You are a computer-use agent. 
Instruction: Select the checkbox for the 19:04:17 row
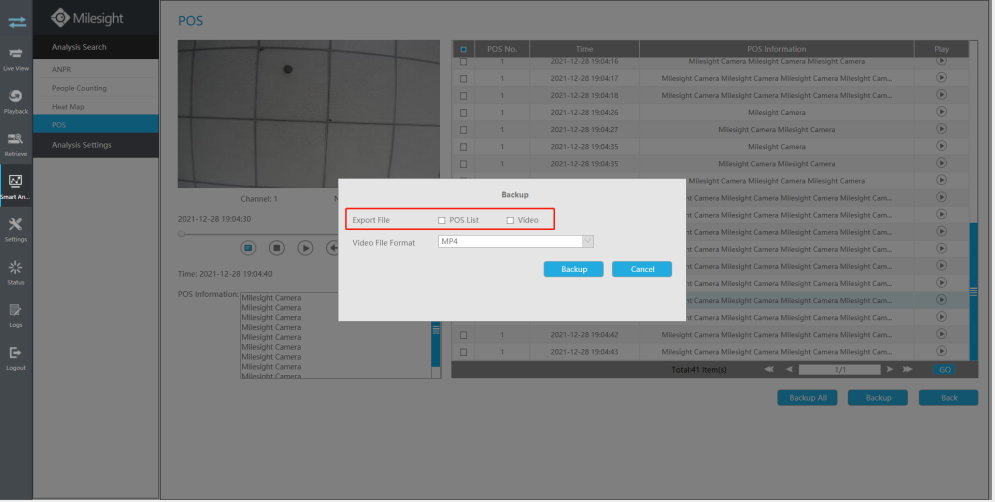(463, 79)
